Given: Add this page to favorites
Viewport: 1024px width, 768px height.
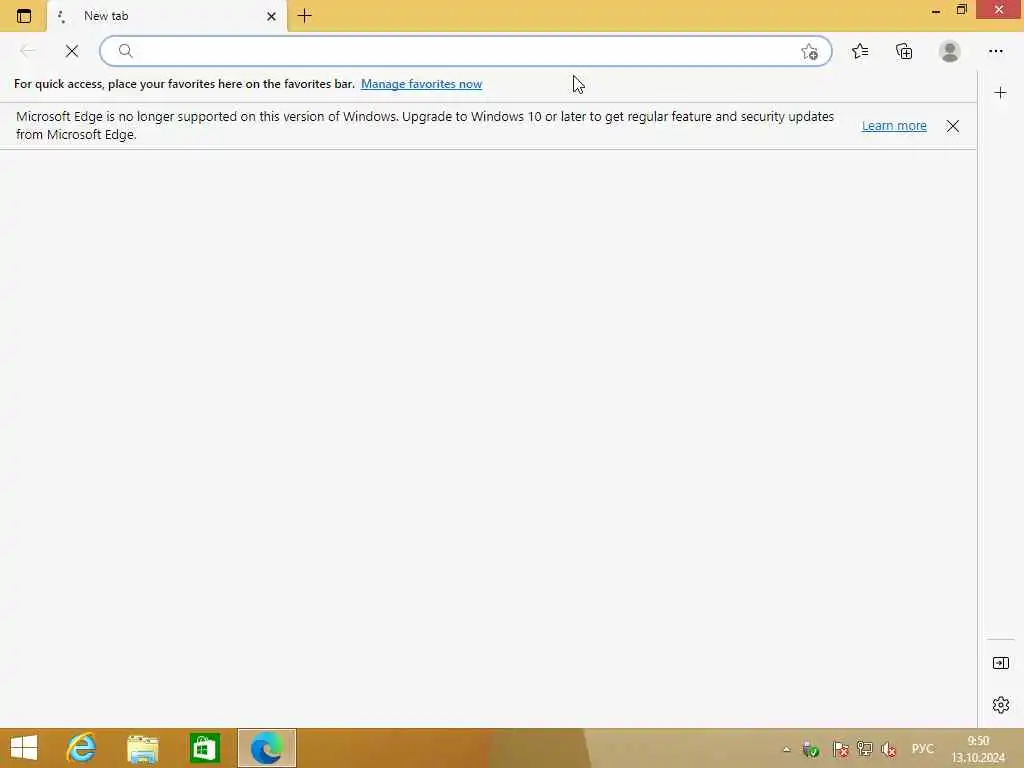Looking at the screenshot, I should pyautogui.click(x=809, y=52).
